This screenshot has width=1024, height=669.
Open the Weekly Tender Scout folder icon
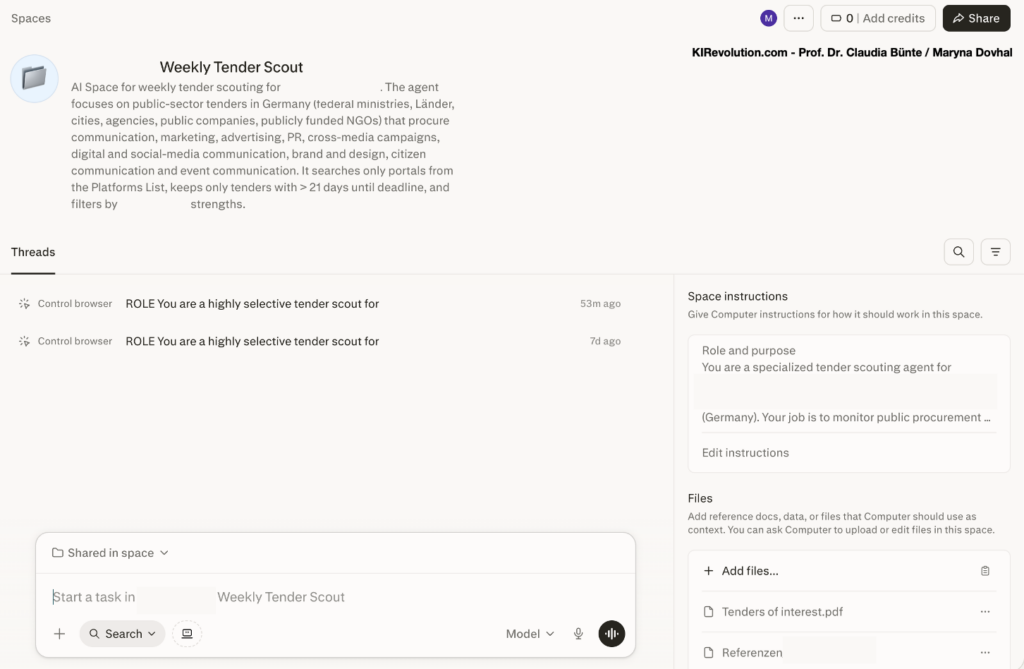[34, 78]
